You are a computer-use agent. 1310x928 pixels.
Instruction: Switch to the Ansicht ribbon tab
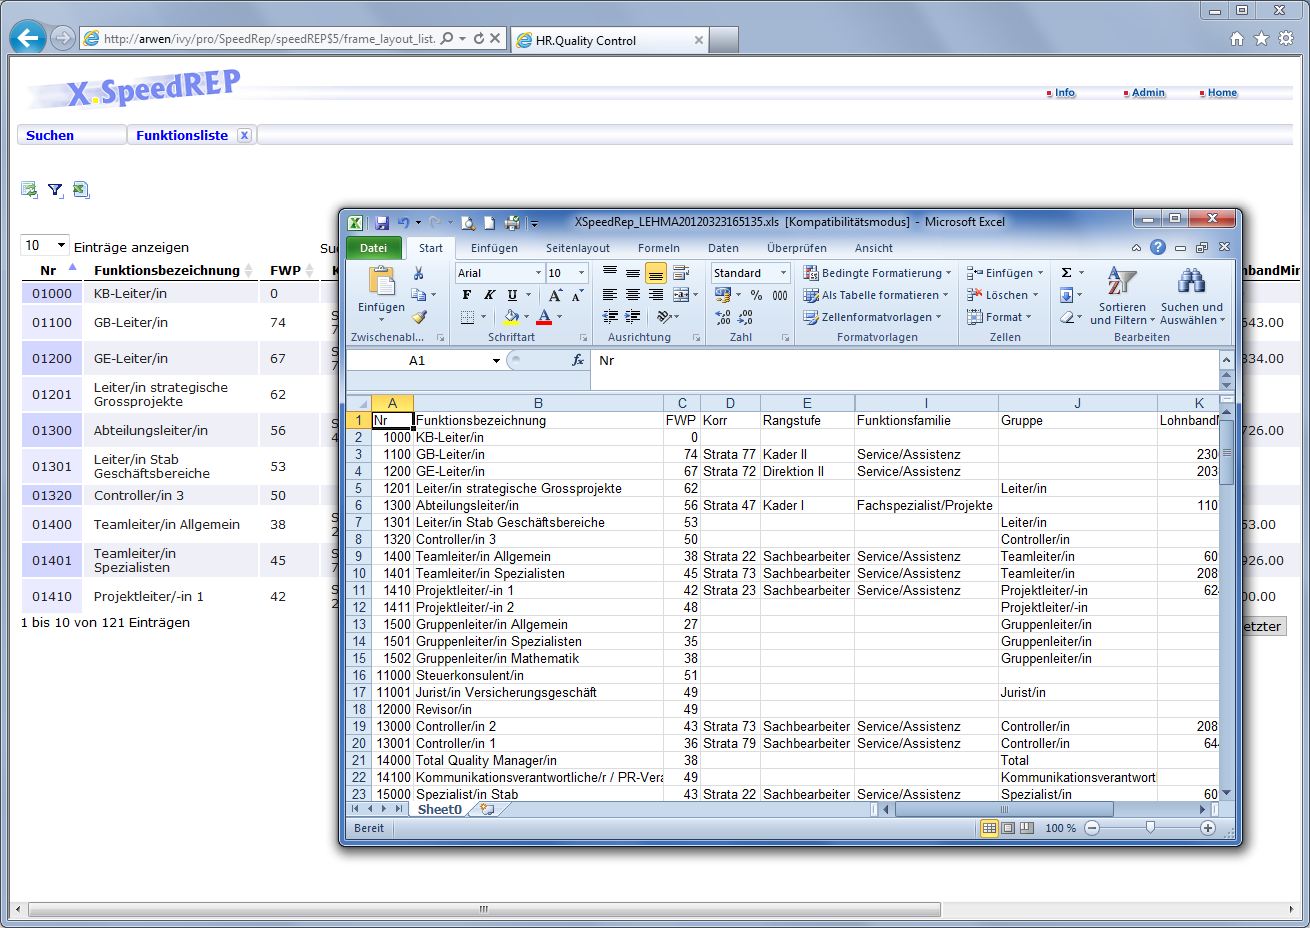pos(873,248)
